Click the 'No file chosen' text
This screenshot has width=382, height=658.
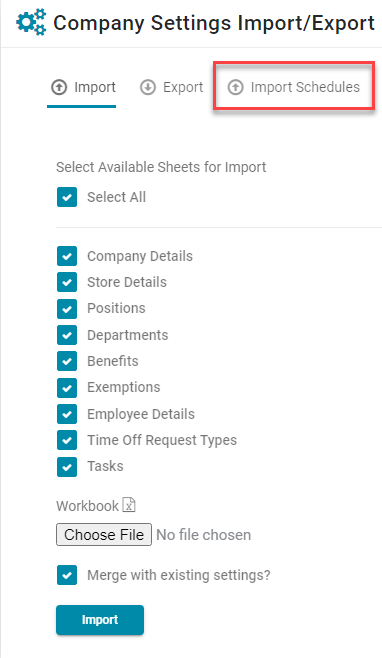pyautogui.click(x=204, y=535)
